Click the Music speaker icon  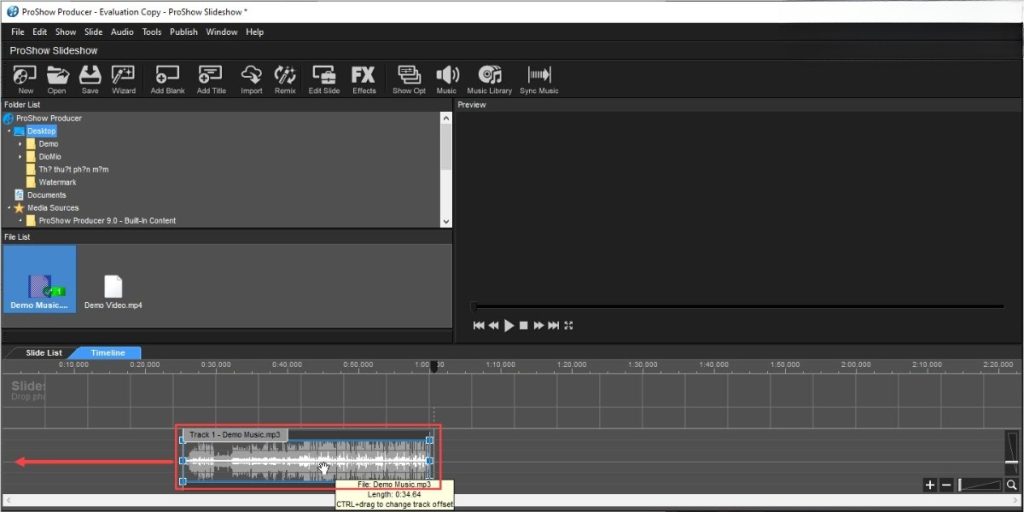coord(447,80)
